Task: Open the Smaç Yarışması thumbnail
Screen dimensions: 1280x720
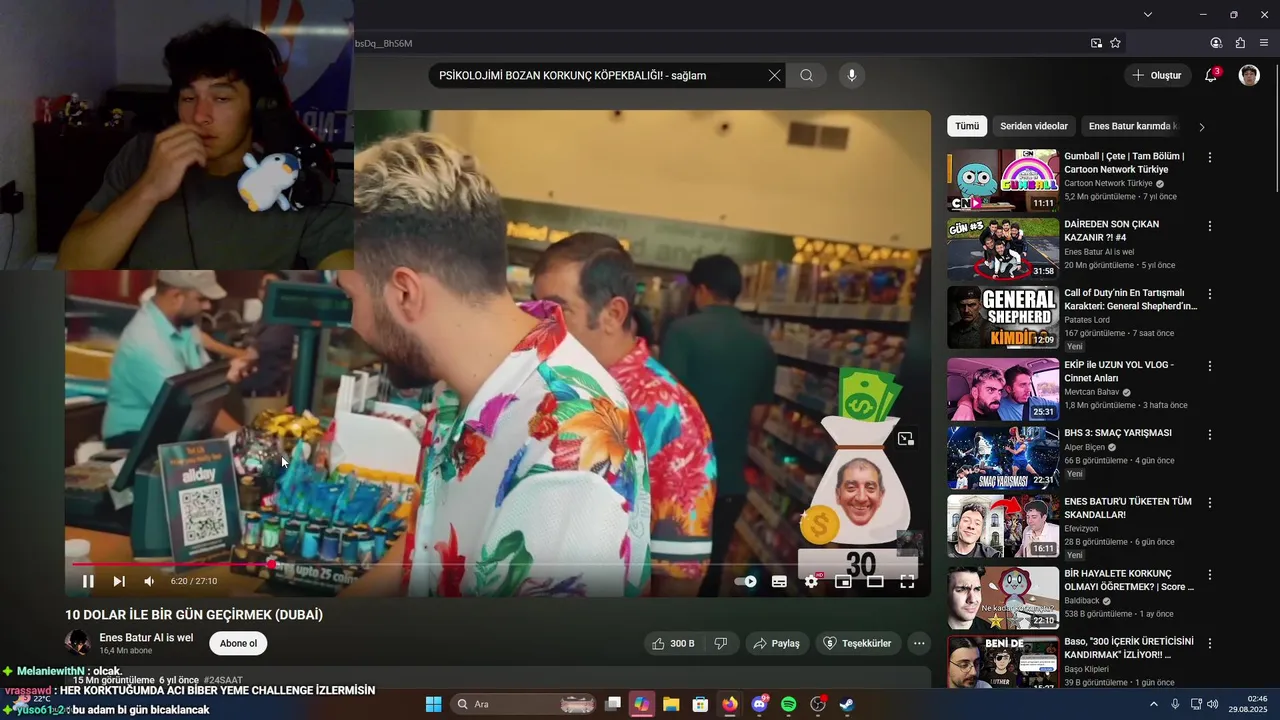Action: coord(1003,457)
